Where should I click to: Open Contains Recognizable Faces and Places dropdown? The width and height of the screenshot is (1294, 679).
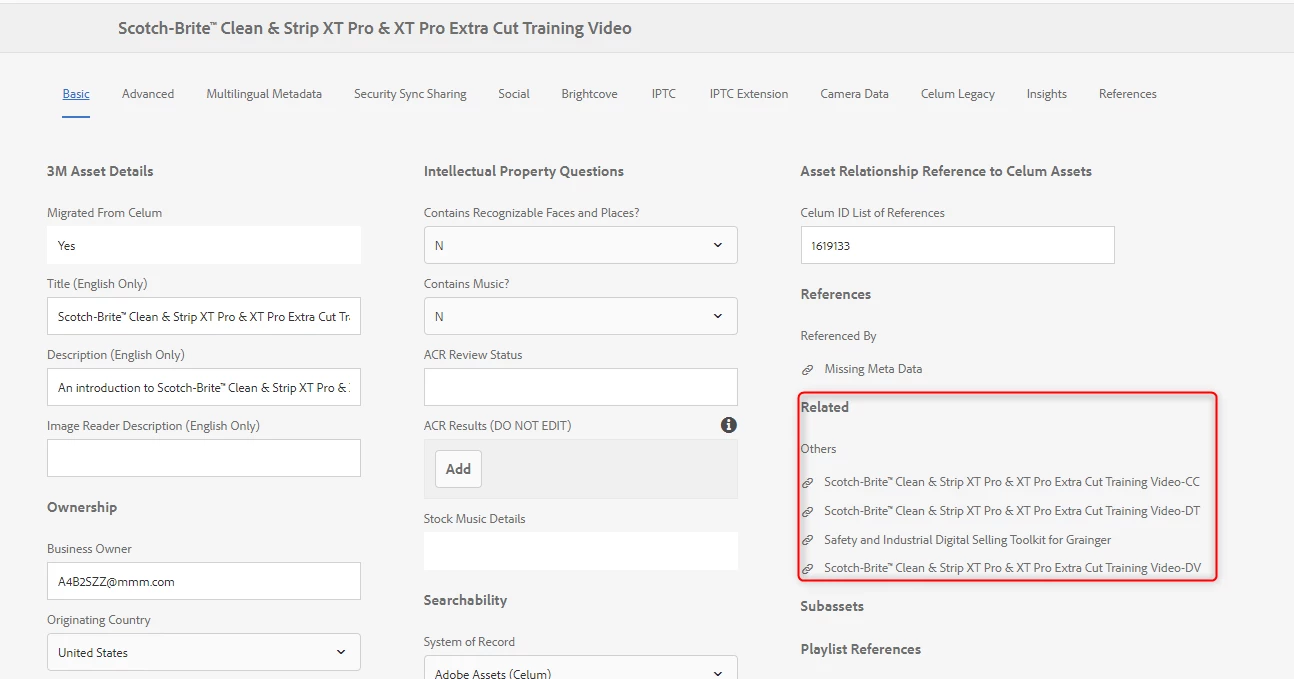580,245
